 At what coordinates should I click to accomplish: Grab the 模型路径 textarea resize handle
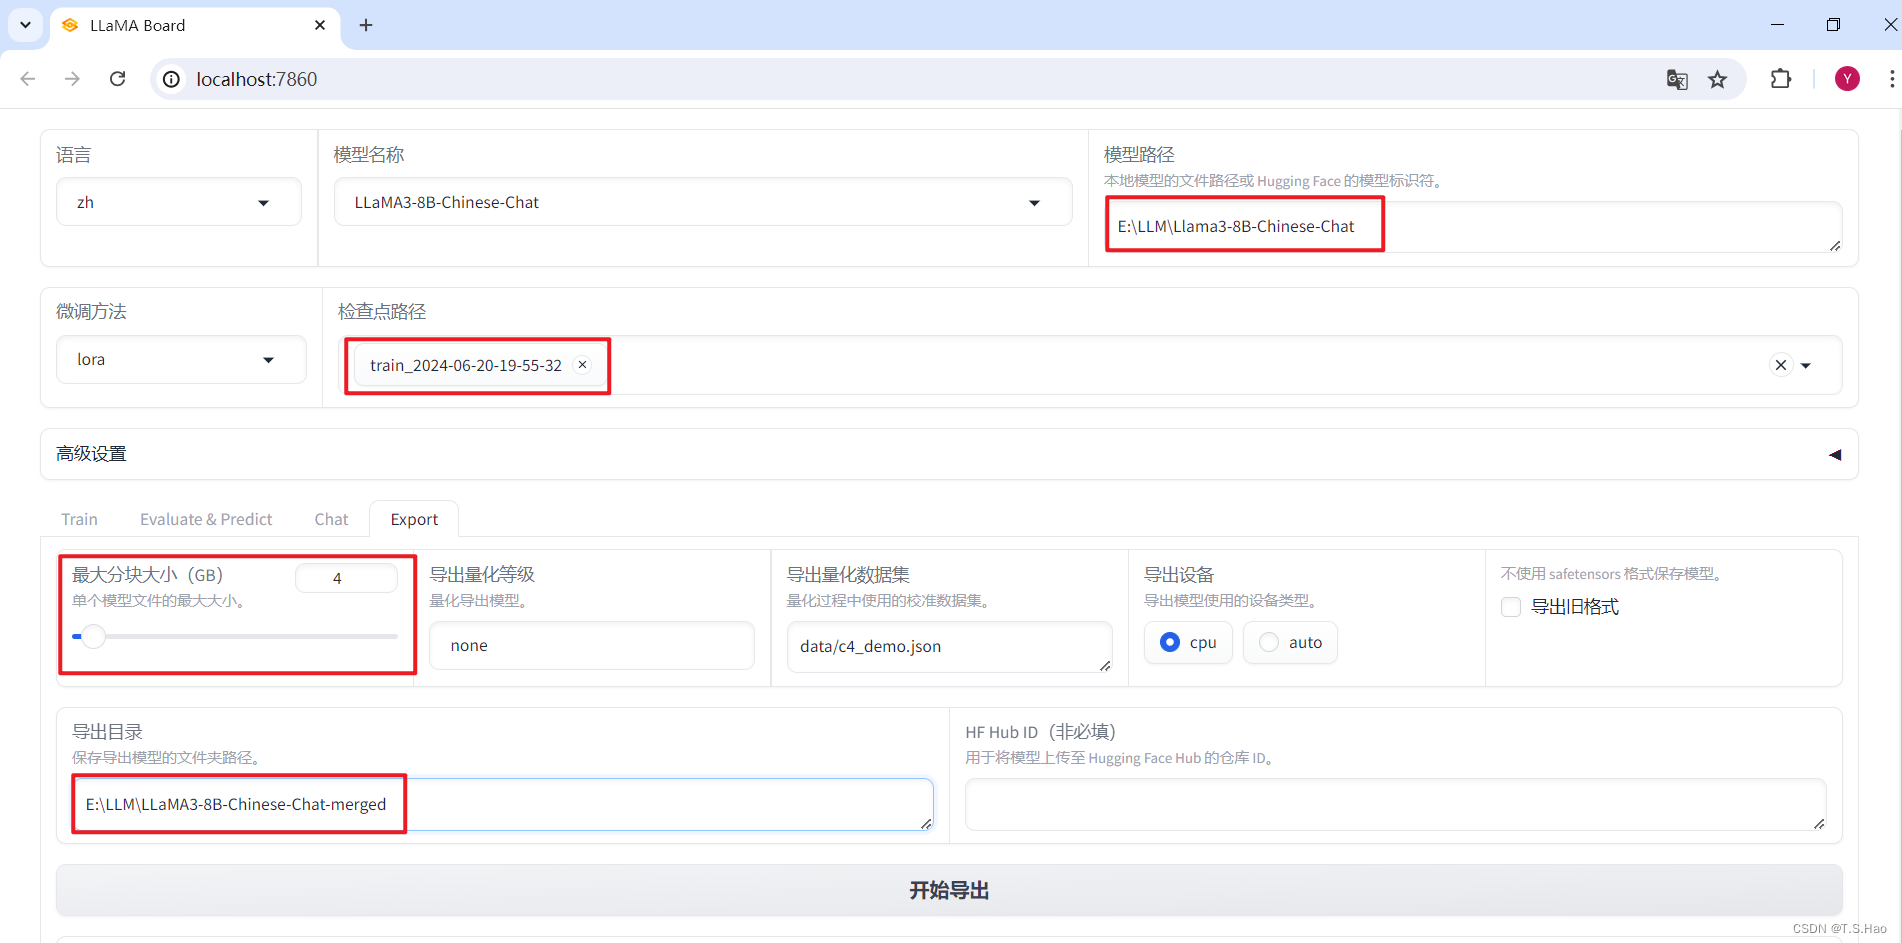[1835, 246]
